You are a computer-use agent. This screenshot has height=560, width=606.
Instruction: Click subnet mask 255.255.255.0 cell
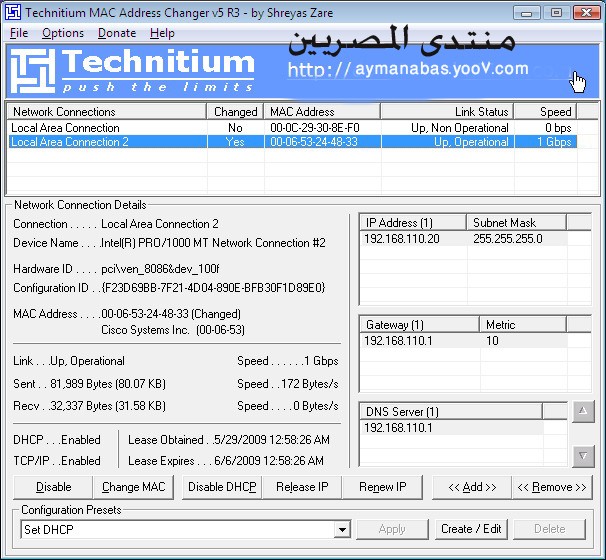(x=508, y=239)
